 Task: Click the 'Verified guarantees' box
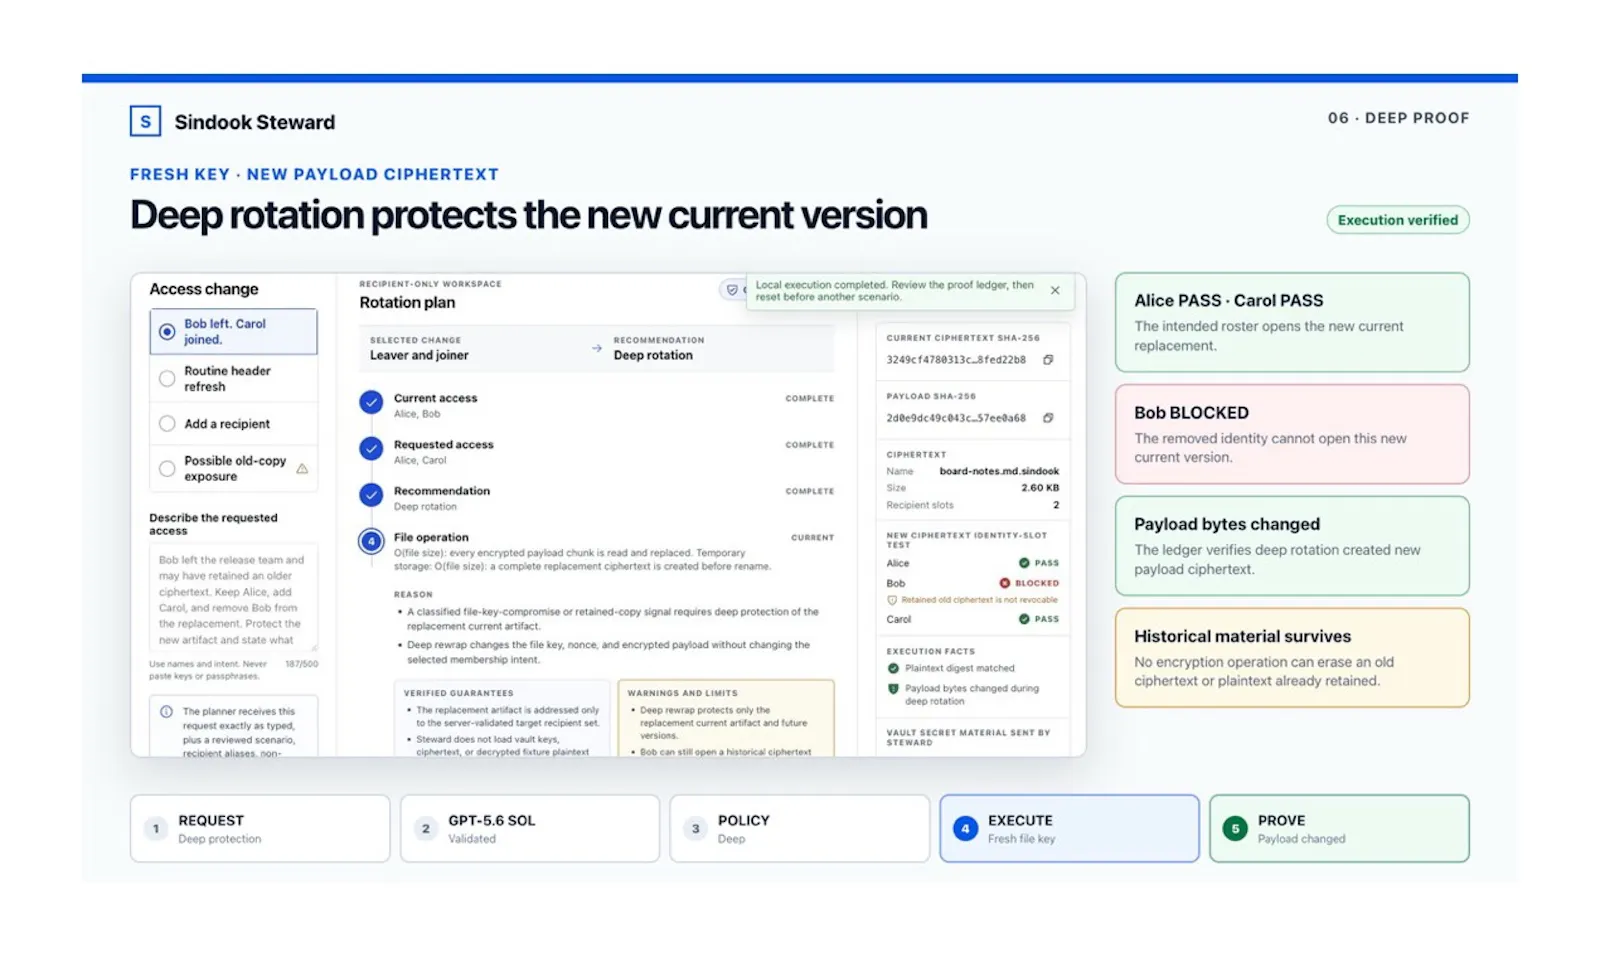(x=502, y=718)
